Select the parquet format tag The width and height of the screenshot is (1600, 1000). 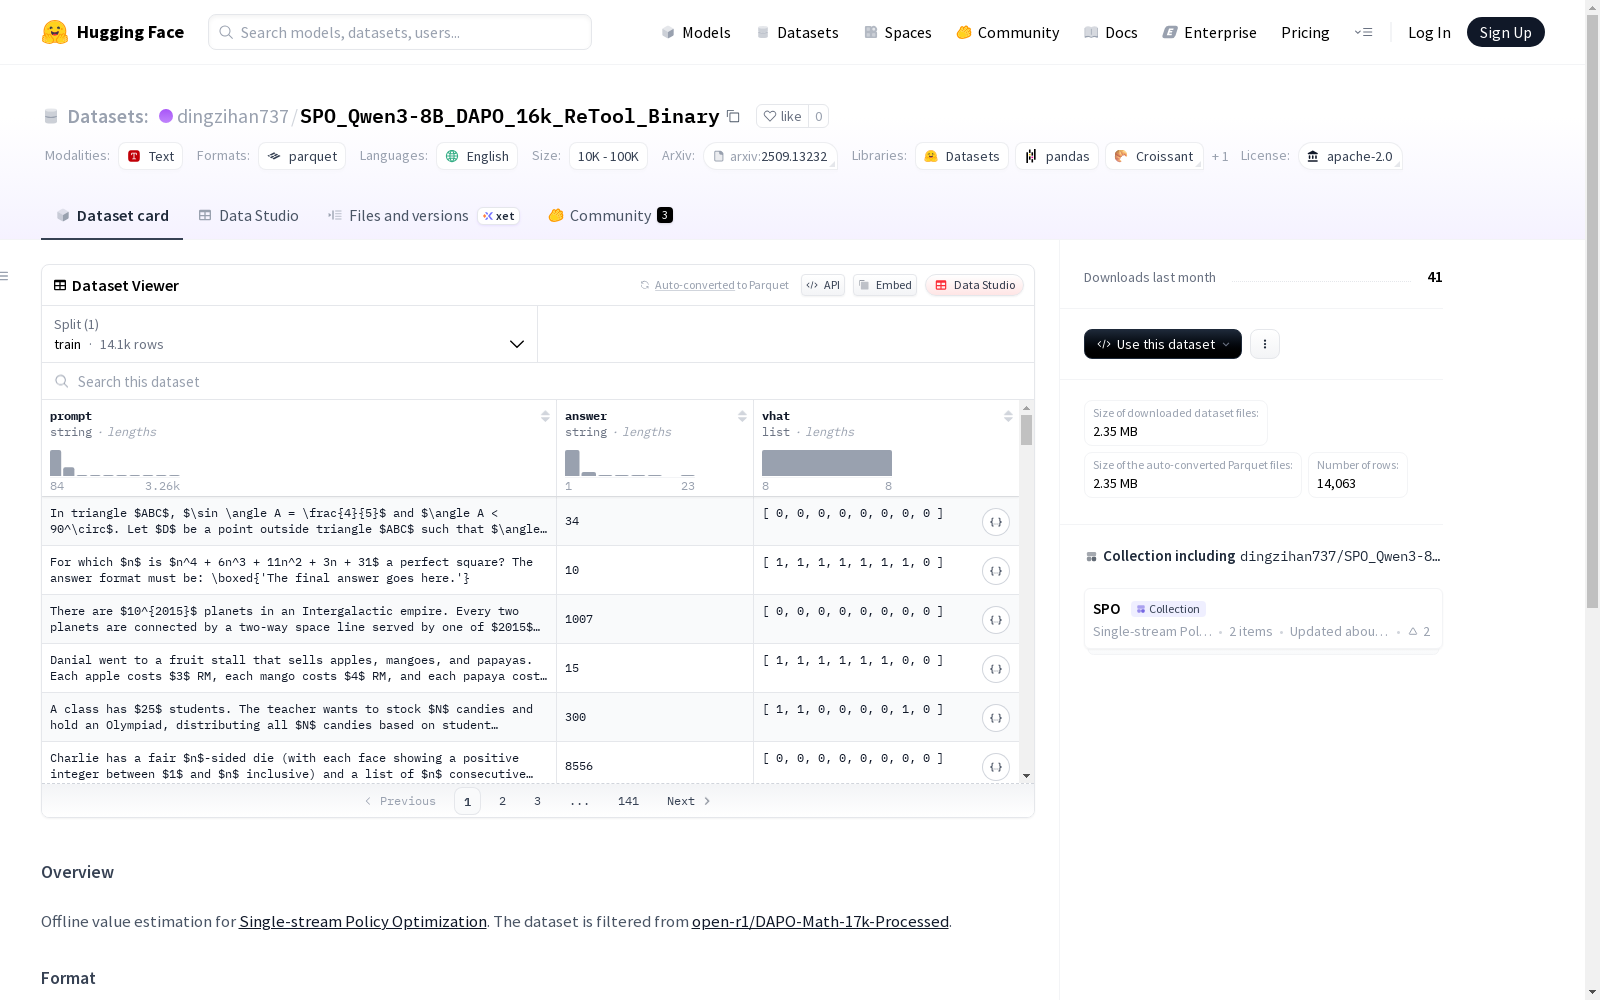(302, 156)
